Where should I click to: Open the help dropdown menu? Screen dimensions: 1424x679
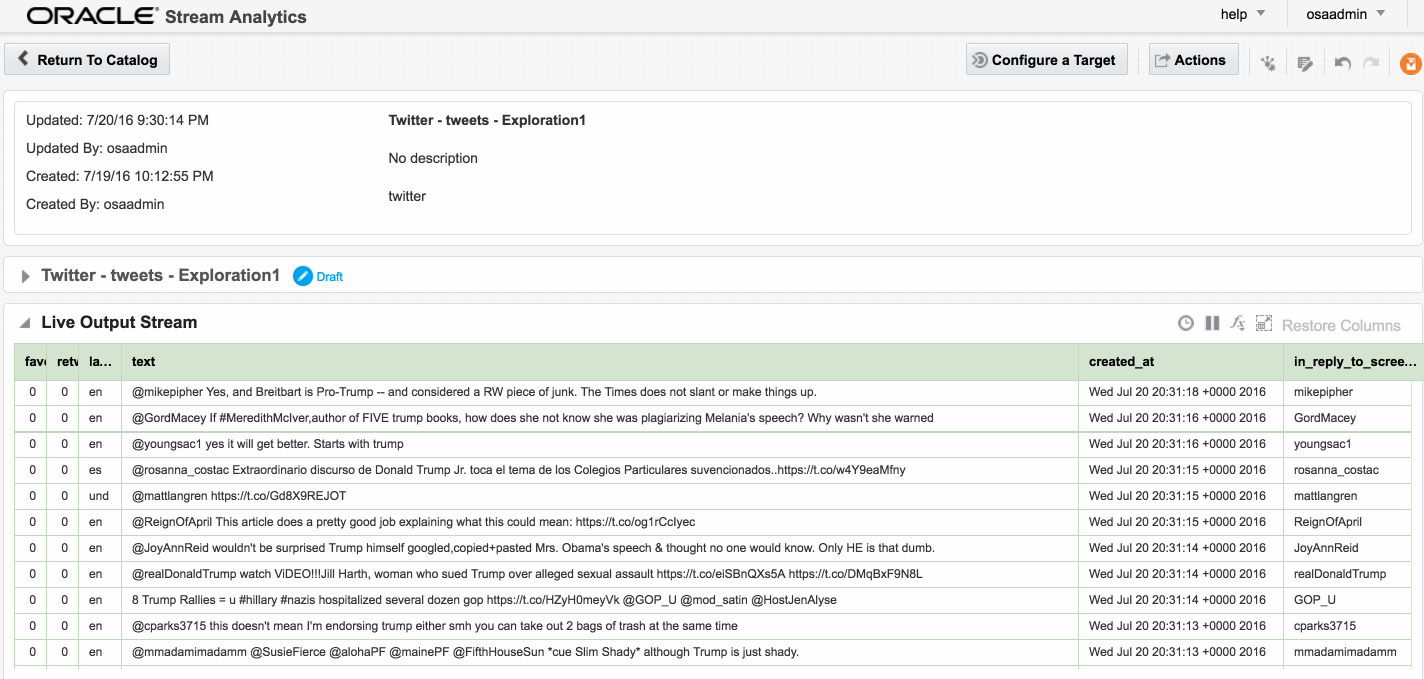(1243, 14)
